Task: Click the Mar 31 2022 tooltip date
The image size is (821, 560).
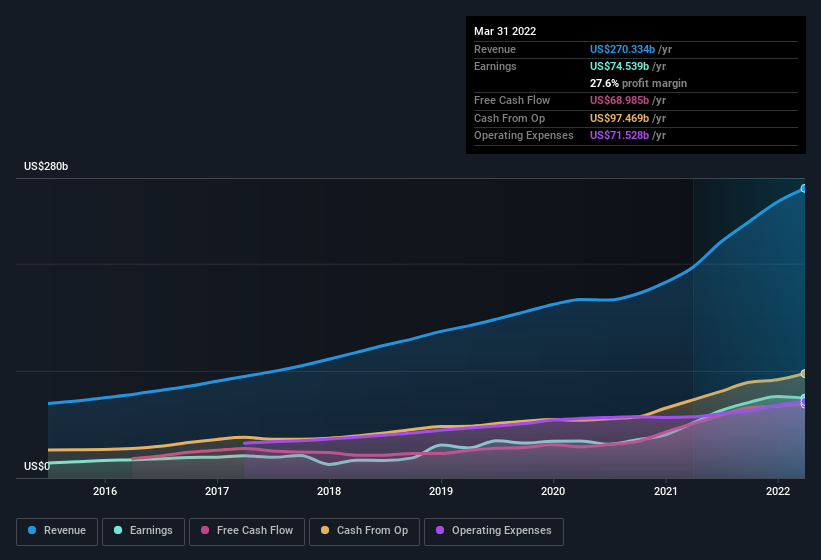Action: point(505,31)
